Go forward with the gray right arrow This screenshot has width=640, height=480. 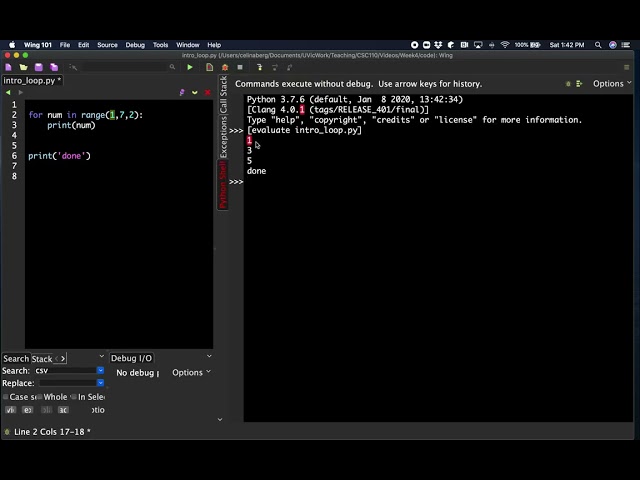click(20, 93)
